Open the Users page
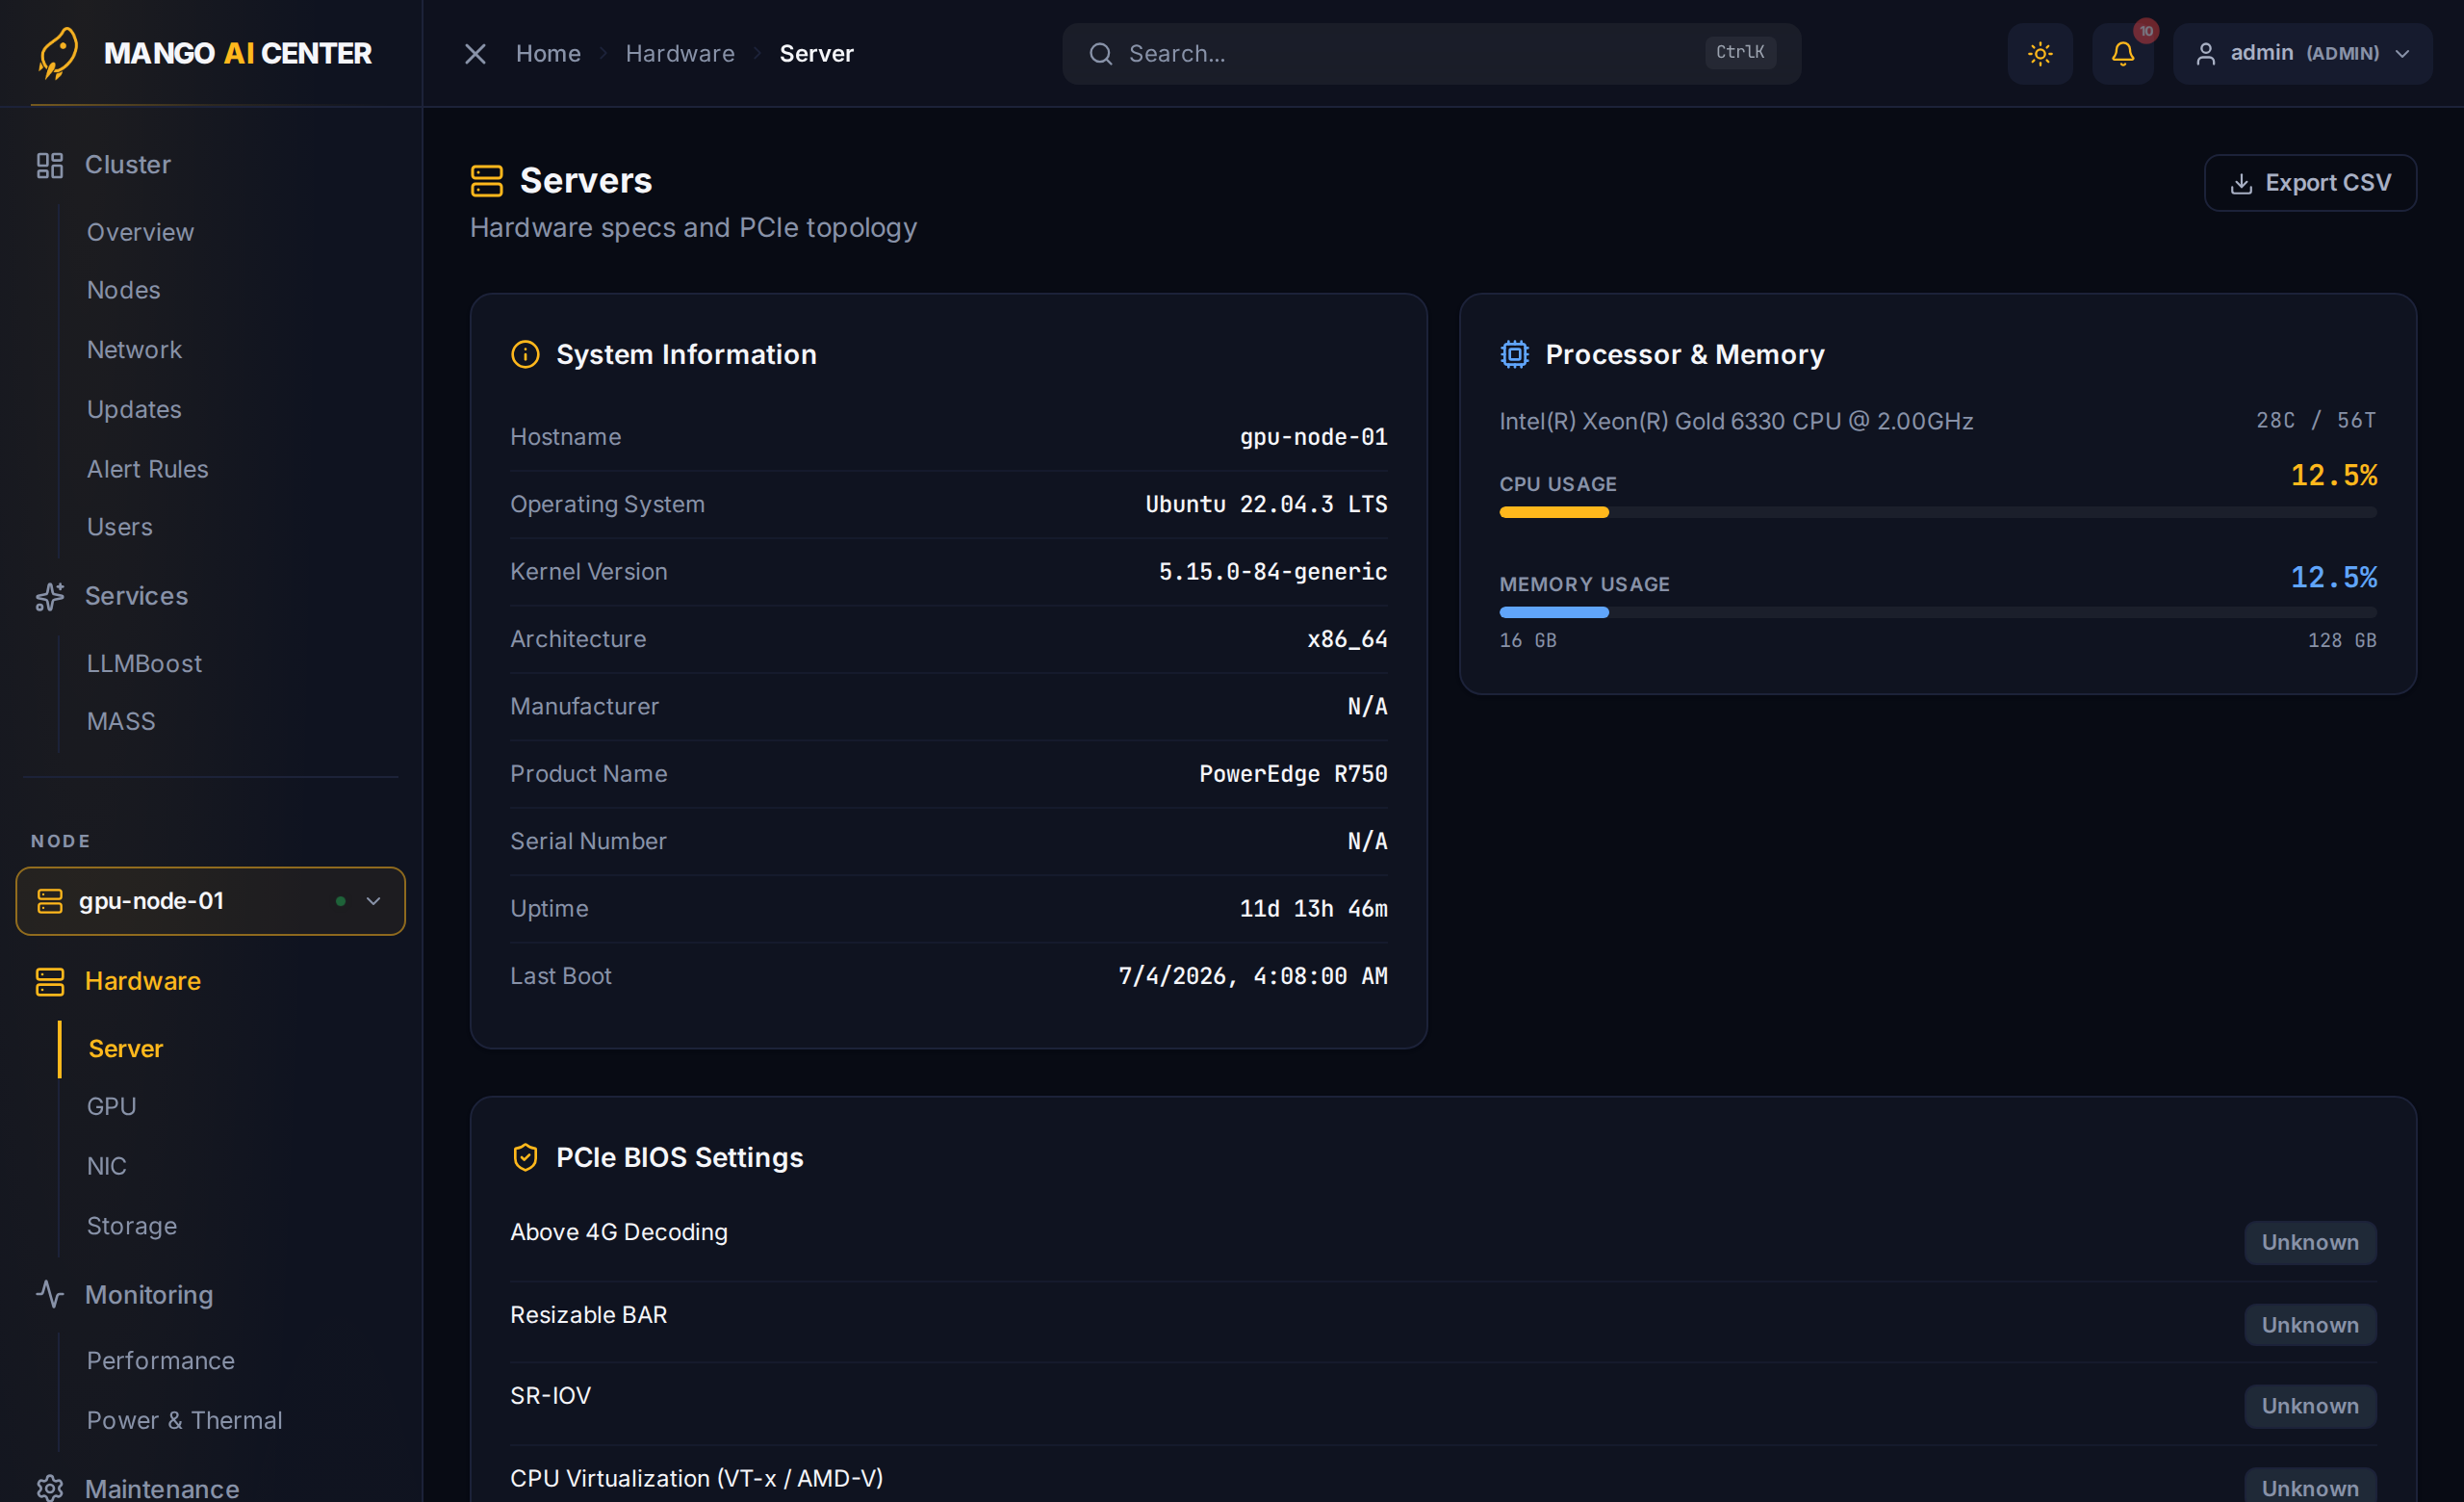The width and height of the screenshot is (2464, 1502). pyautogui.click(x=119, y=527)
